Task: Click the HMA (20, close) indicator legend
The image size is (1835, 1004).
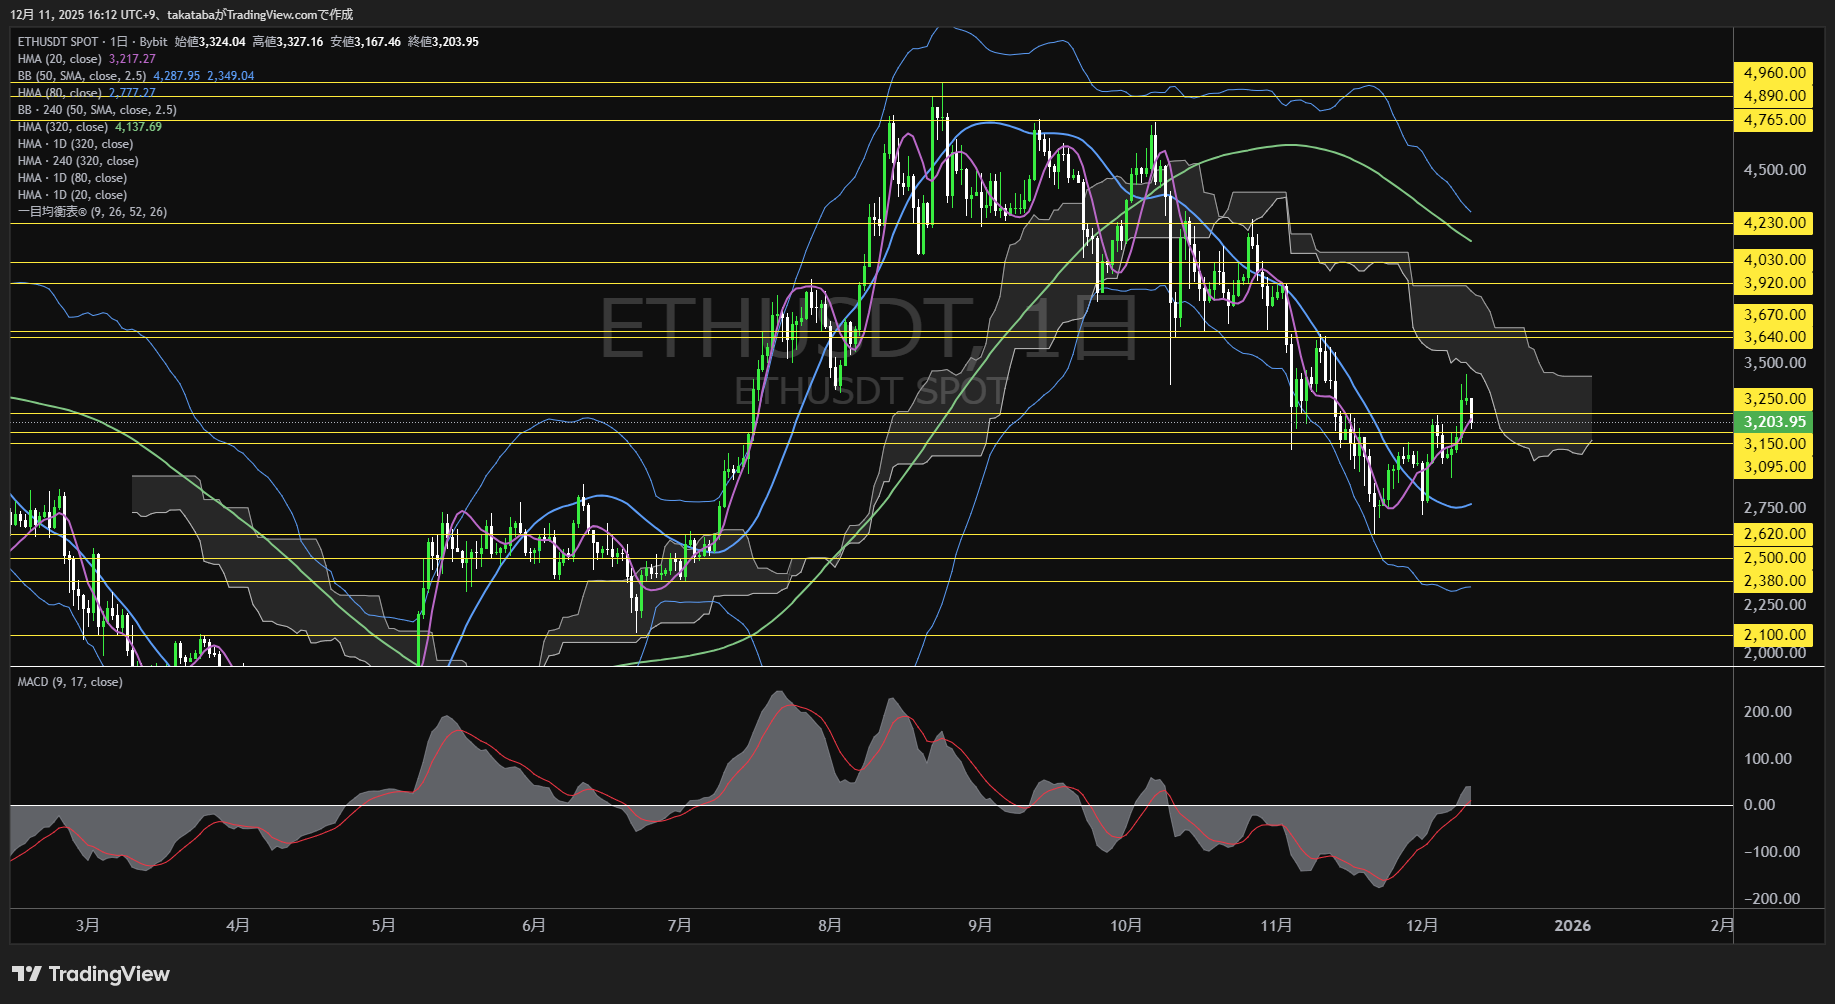Action: [x=60, y=59]
